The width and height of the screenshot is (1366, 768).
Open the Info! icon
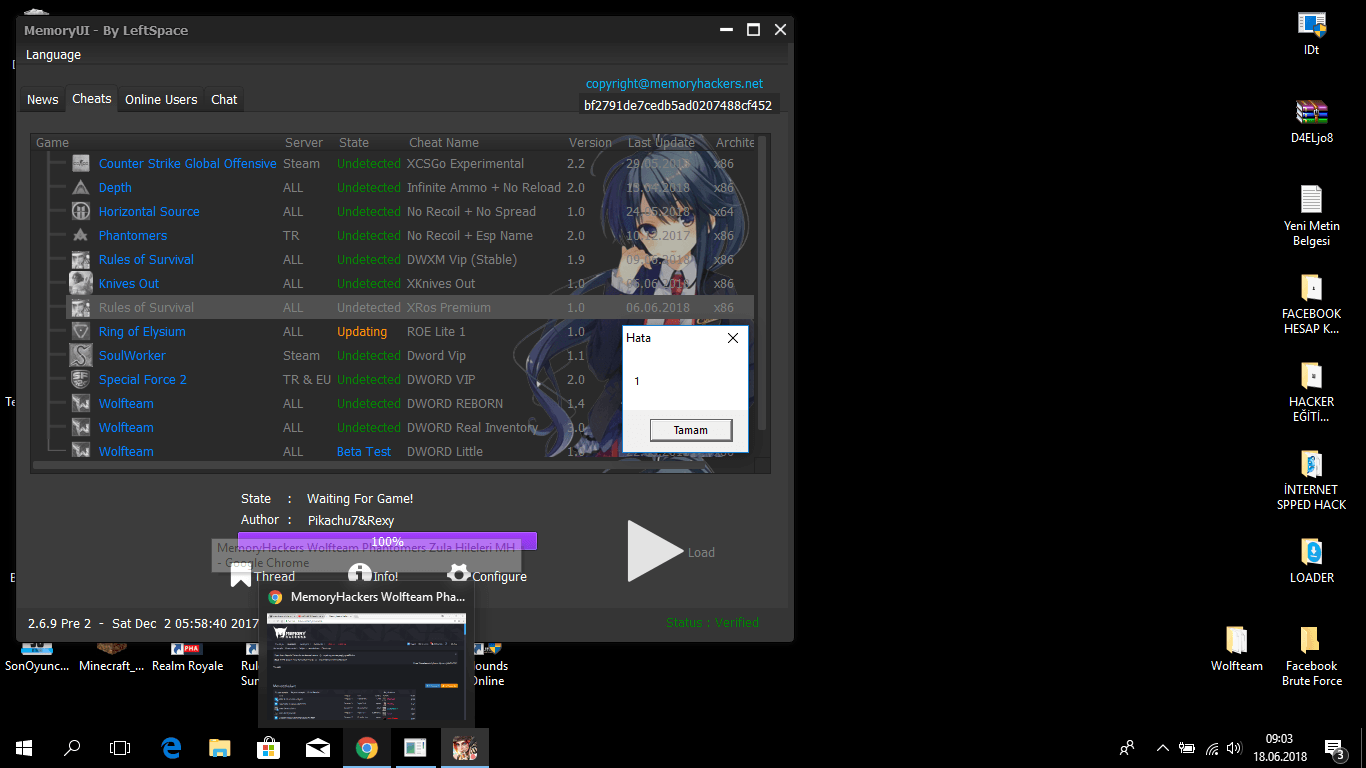click(x=359, y=575)
